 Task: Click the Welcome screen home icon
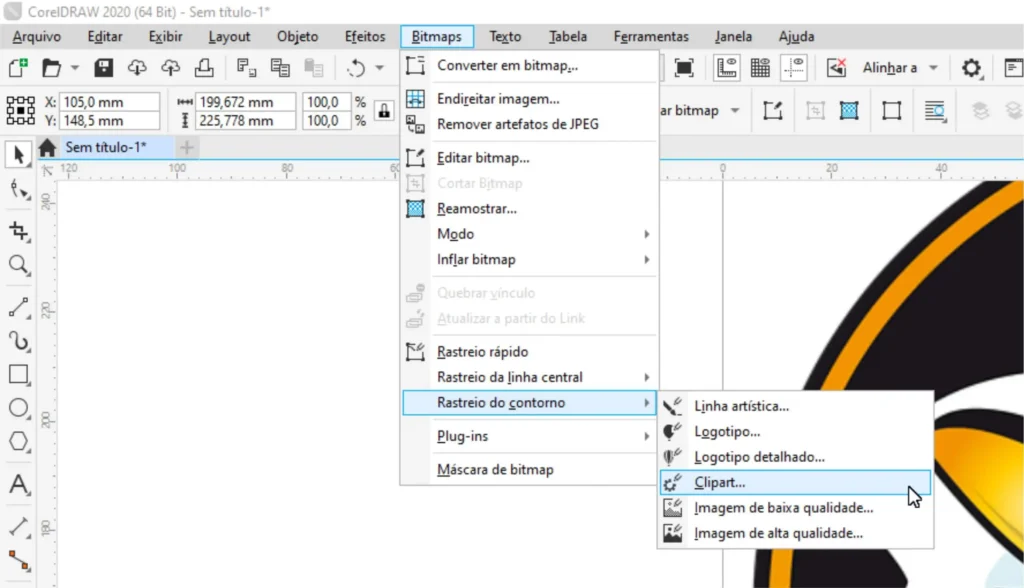click(47, 148)
